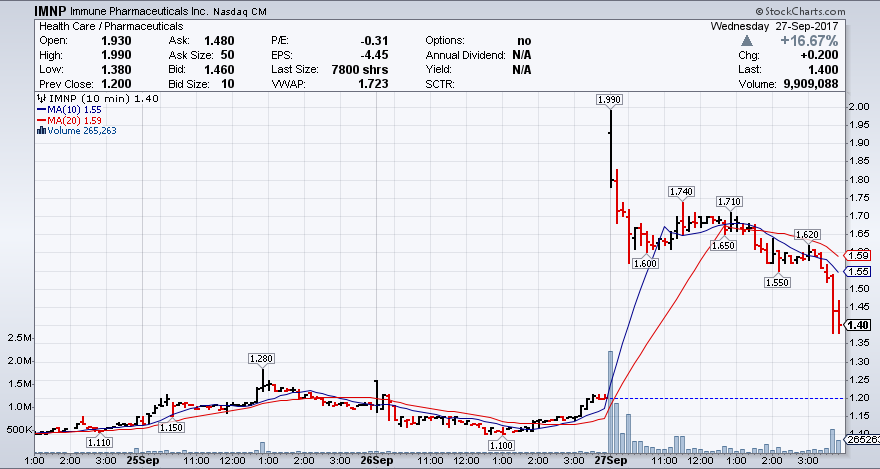
Task: Click the 265263 volume axis tag
Action: click(x=862, y=438)
